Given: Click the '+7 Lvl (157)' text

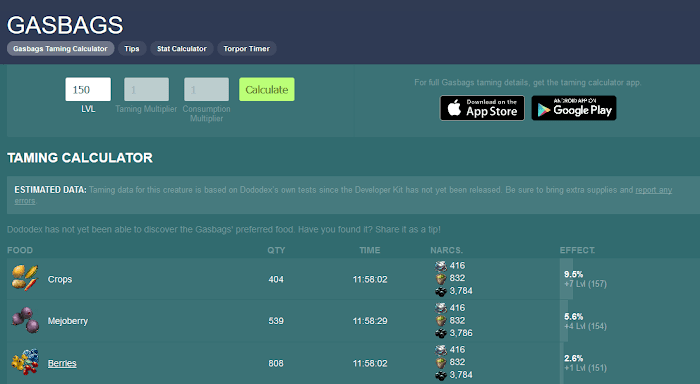Looking at the screenshot, I should tap(585, 284).
